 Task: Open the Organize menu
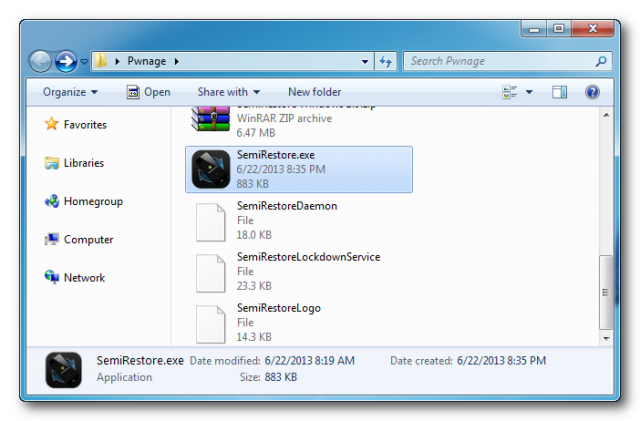[71, 92]
